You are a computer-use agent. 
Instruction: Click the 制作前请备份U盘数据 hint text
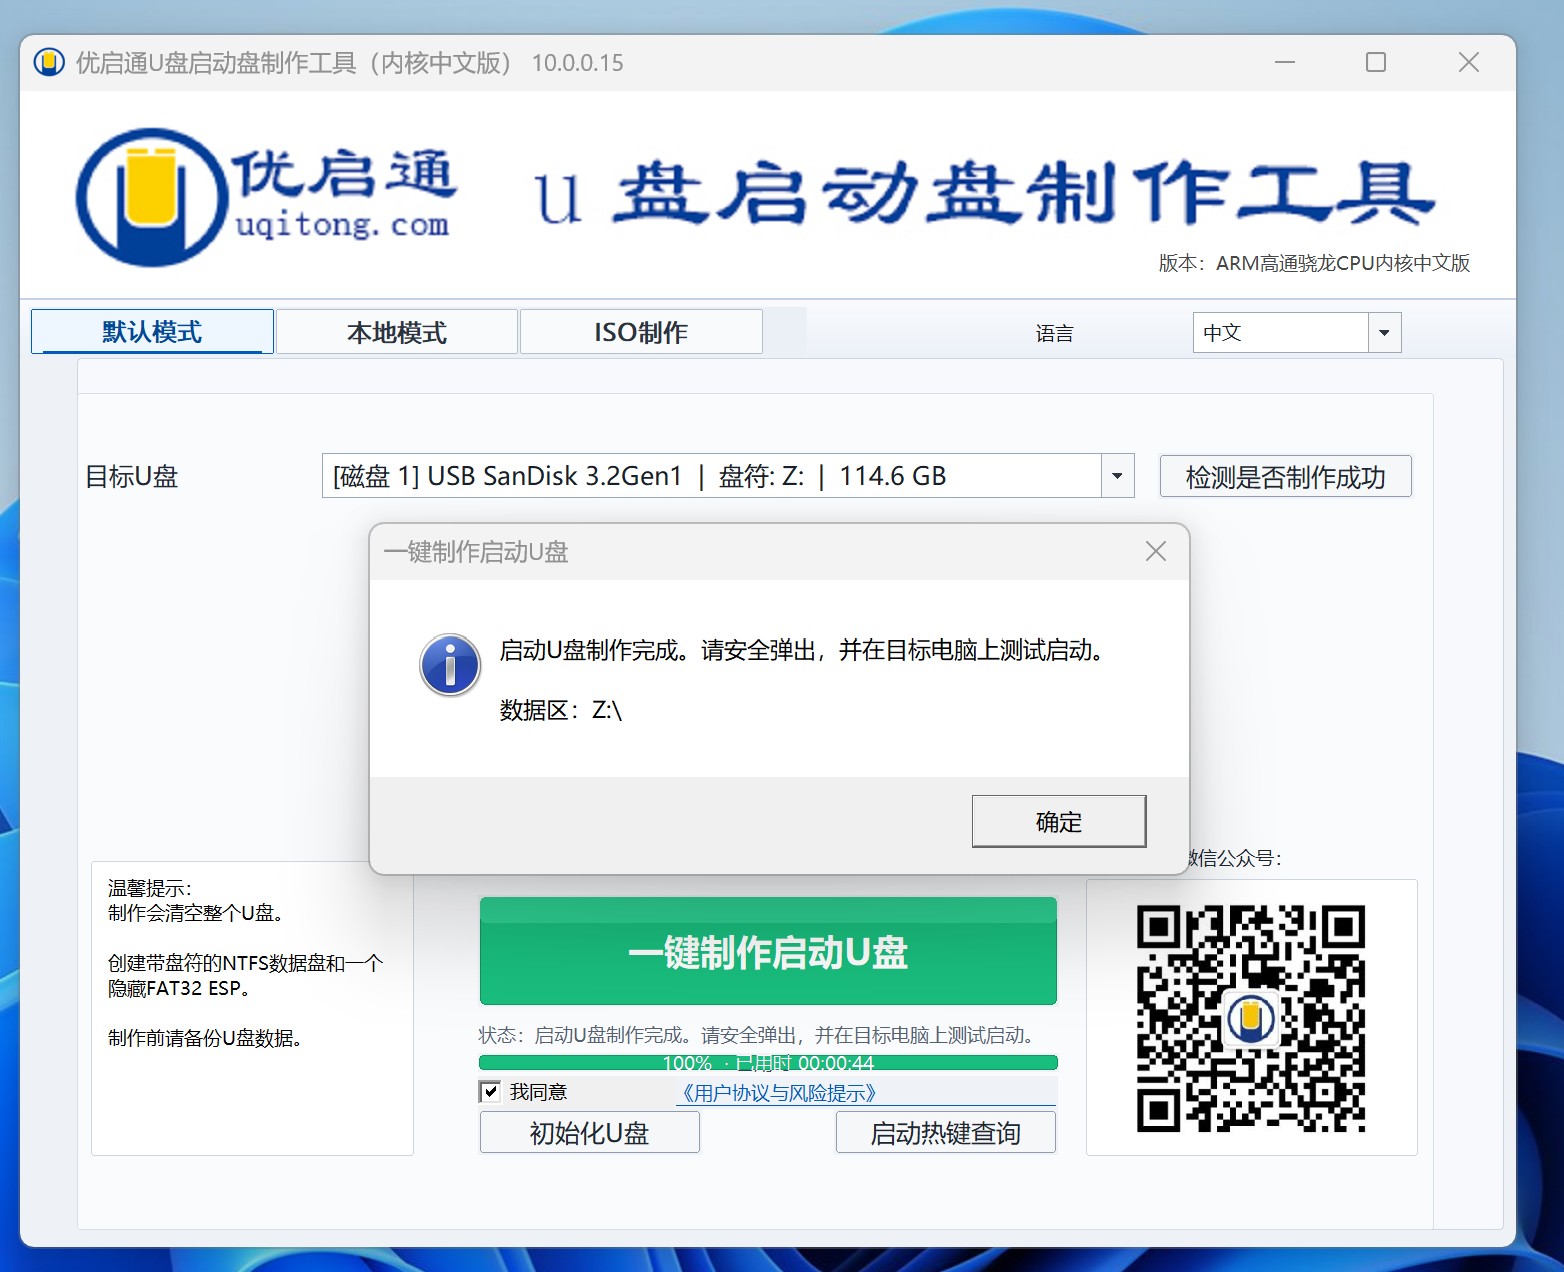(x=205, y=1038)
